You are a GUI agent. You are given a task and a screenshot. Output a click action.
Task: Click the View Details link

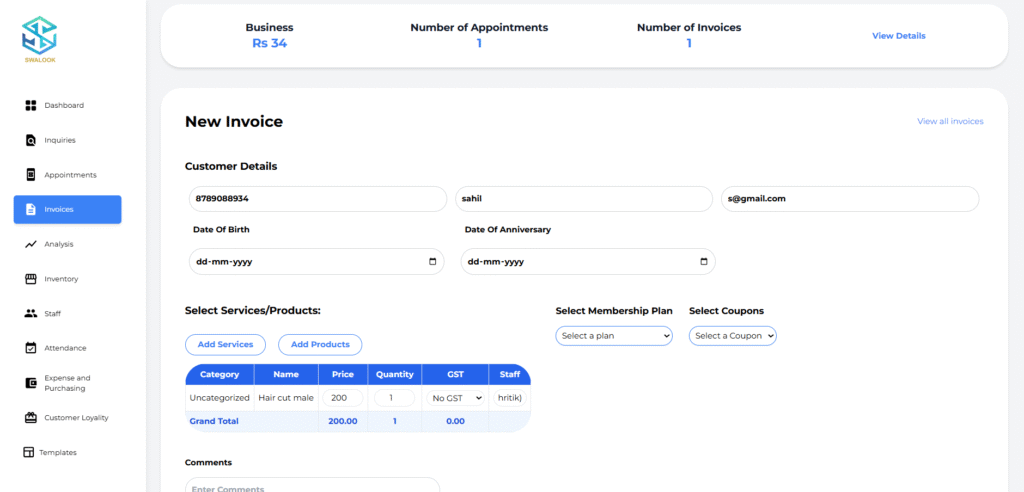(x=899, y=36)
